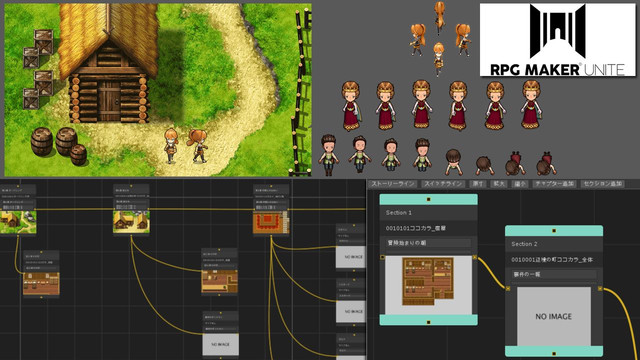Click the Section 2 NO IMAGE placeholder
Screen dimensions: 640x360
click(x=554, y=316)
